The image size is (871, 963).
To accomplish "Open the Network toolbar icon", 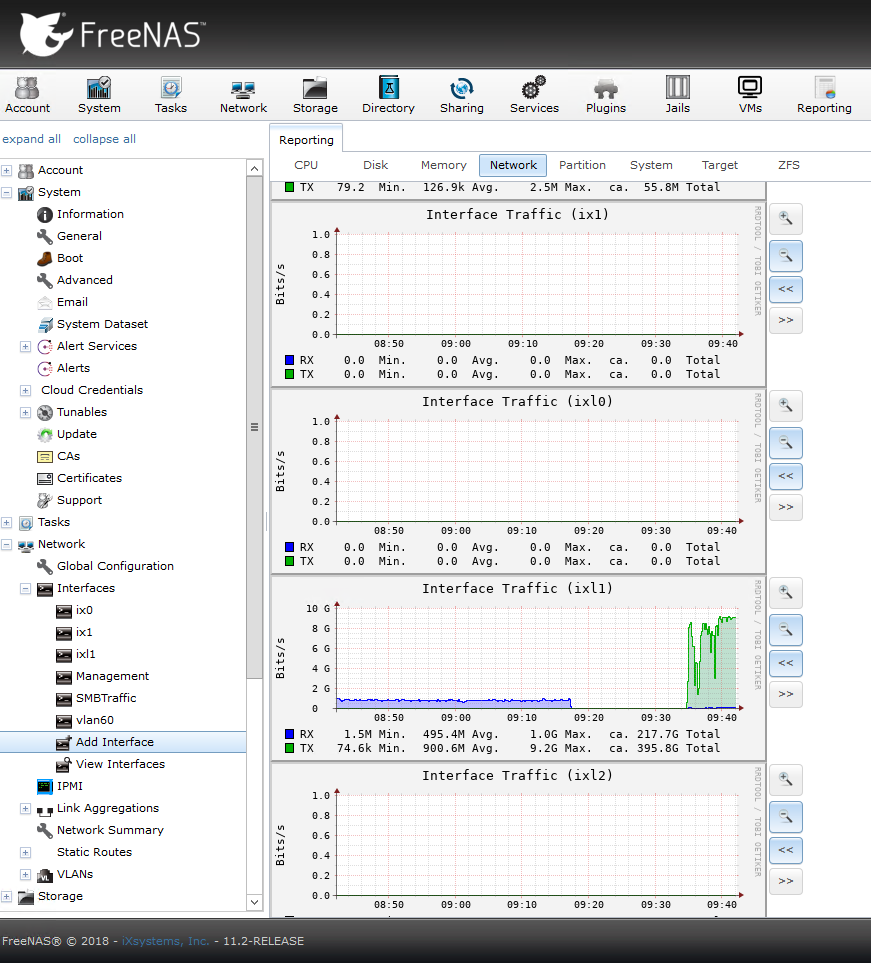I will [x=243, y=95].
